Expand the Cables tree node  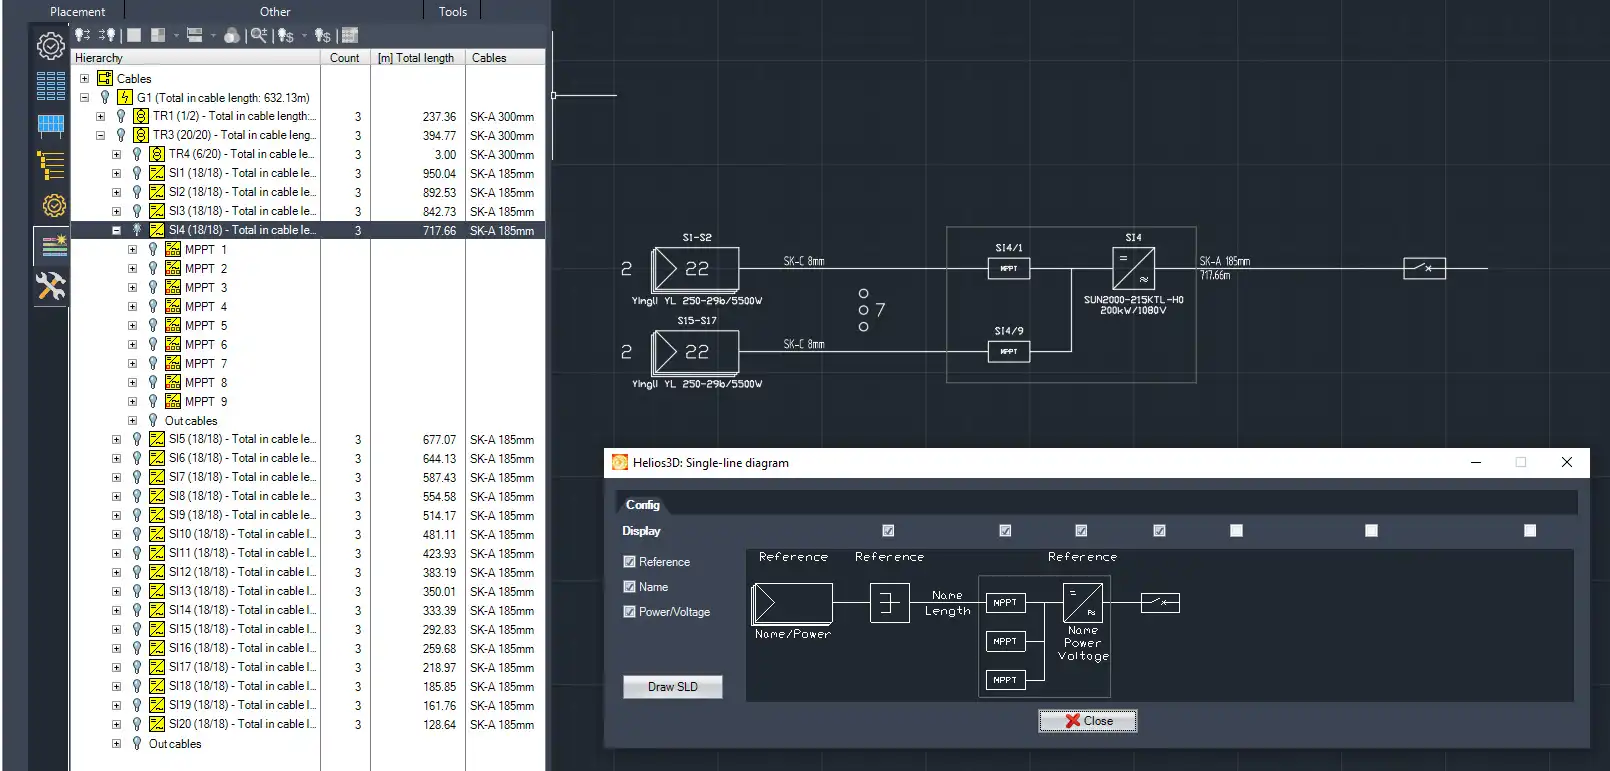click(x=85, y=78)
